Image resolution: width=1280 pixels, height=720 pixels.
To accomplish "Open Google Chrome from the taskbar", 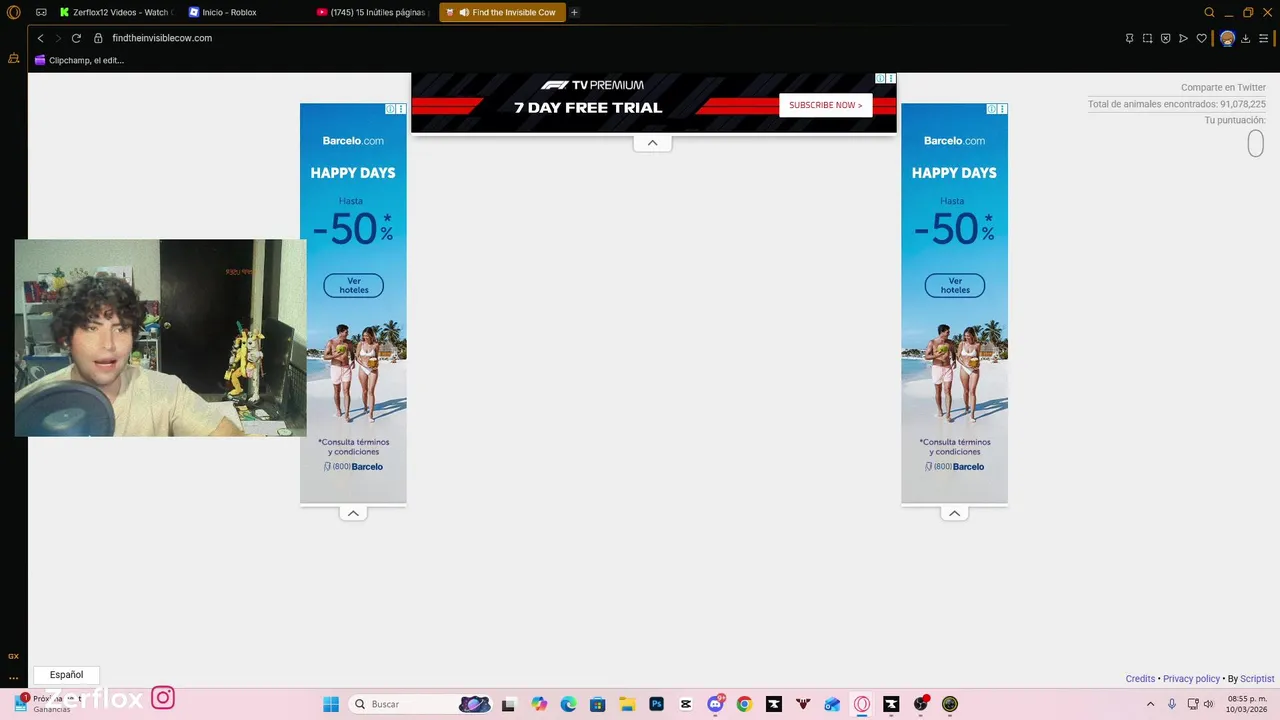I will pos(744,704).
